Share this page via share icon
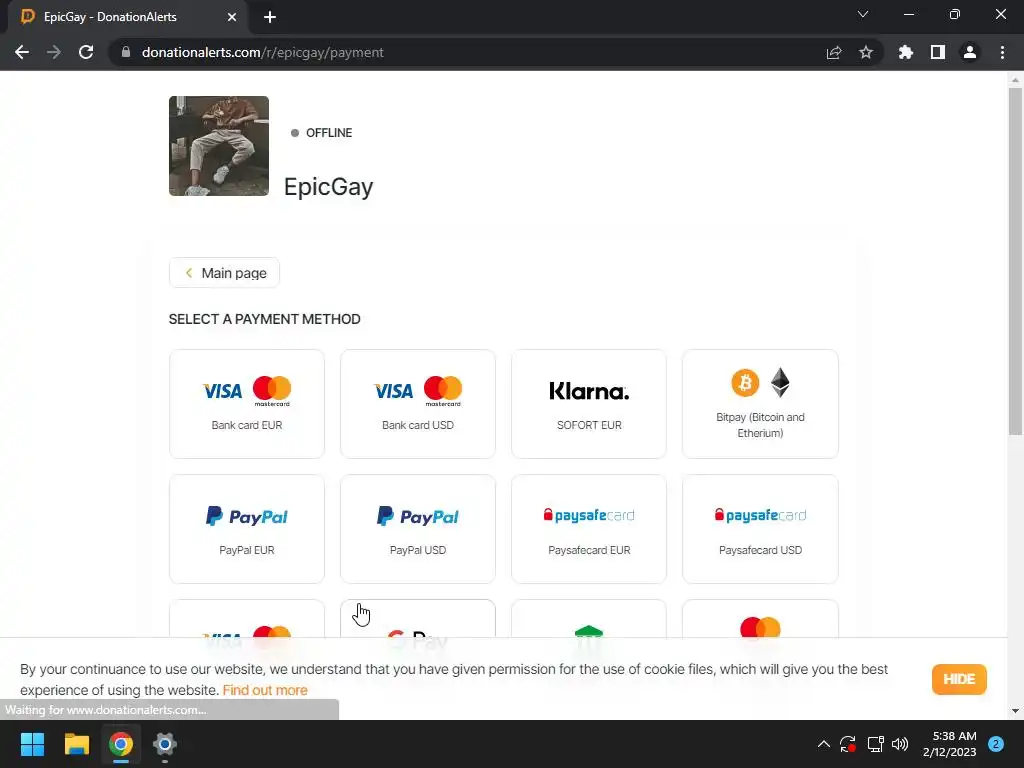 tap(834, 52)
